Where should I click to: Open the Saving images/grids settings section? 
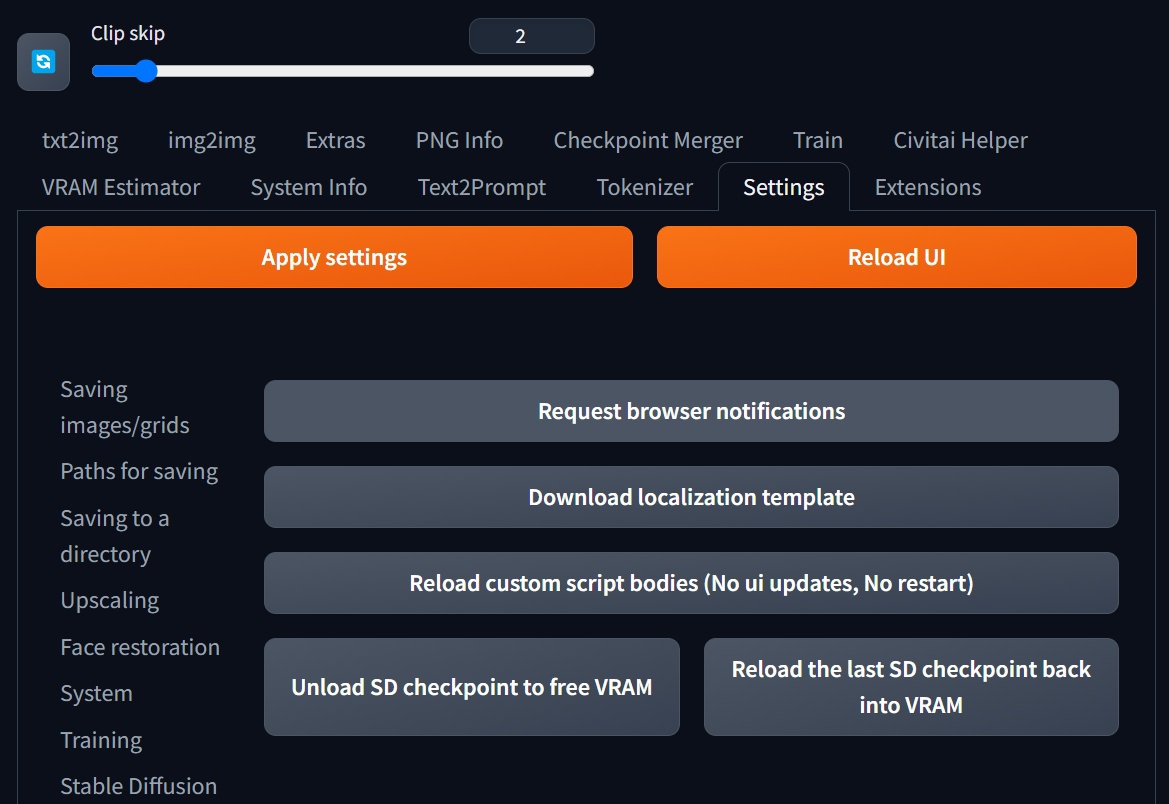[x=125, y=407]
